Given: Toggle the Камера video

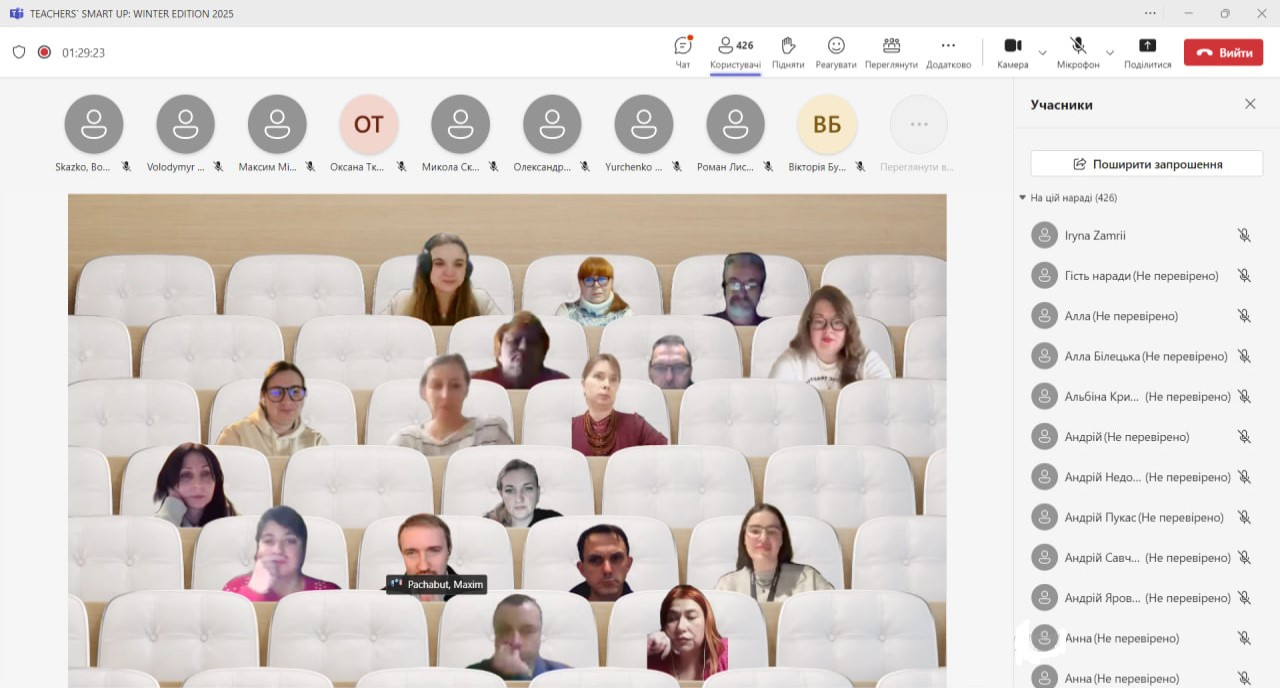Looking at the screenshot, I should click(1012, 52).
